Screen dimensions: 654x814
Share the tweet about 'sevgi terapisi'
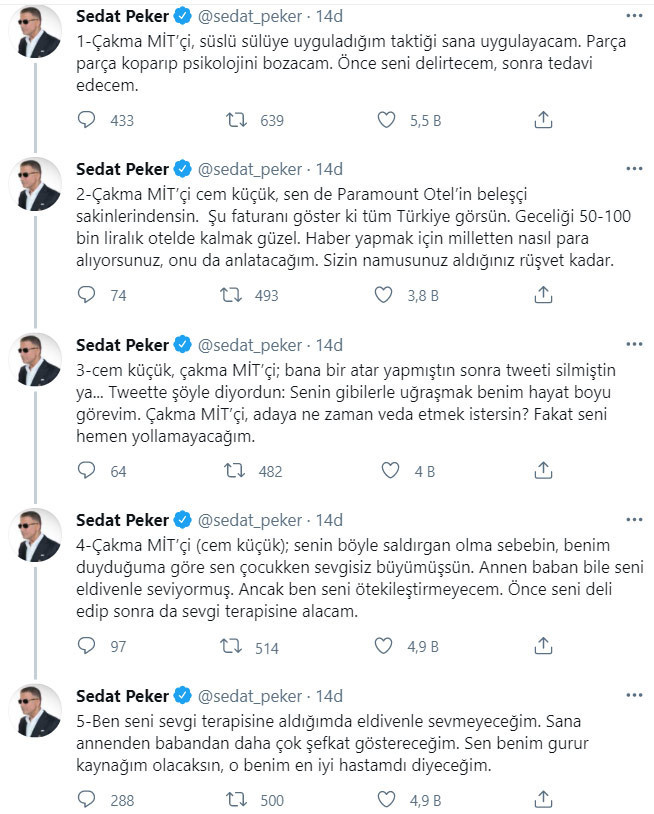click(x=543, y=799)
